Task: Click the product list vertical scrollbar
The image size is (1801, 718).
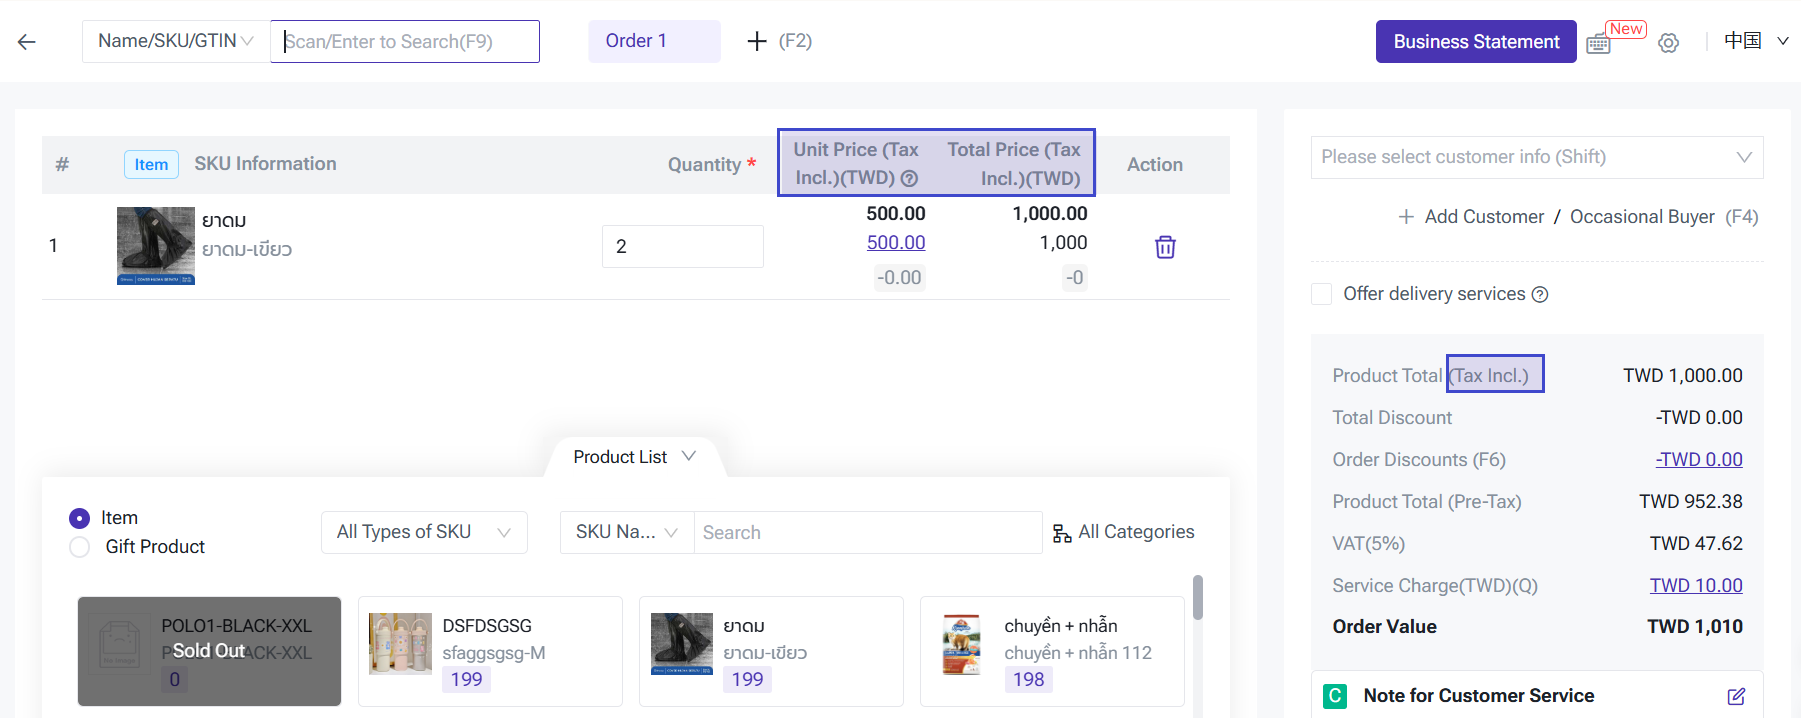Action: pyautogui.click(x=1197, y=598)
